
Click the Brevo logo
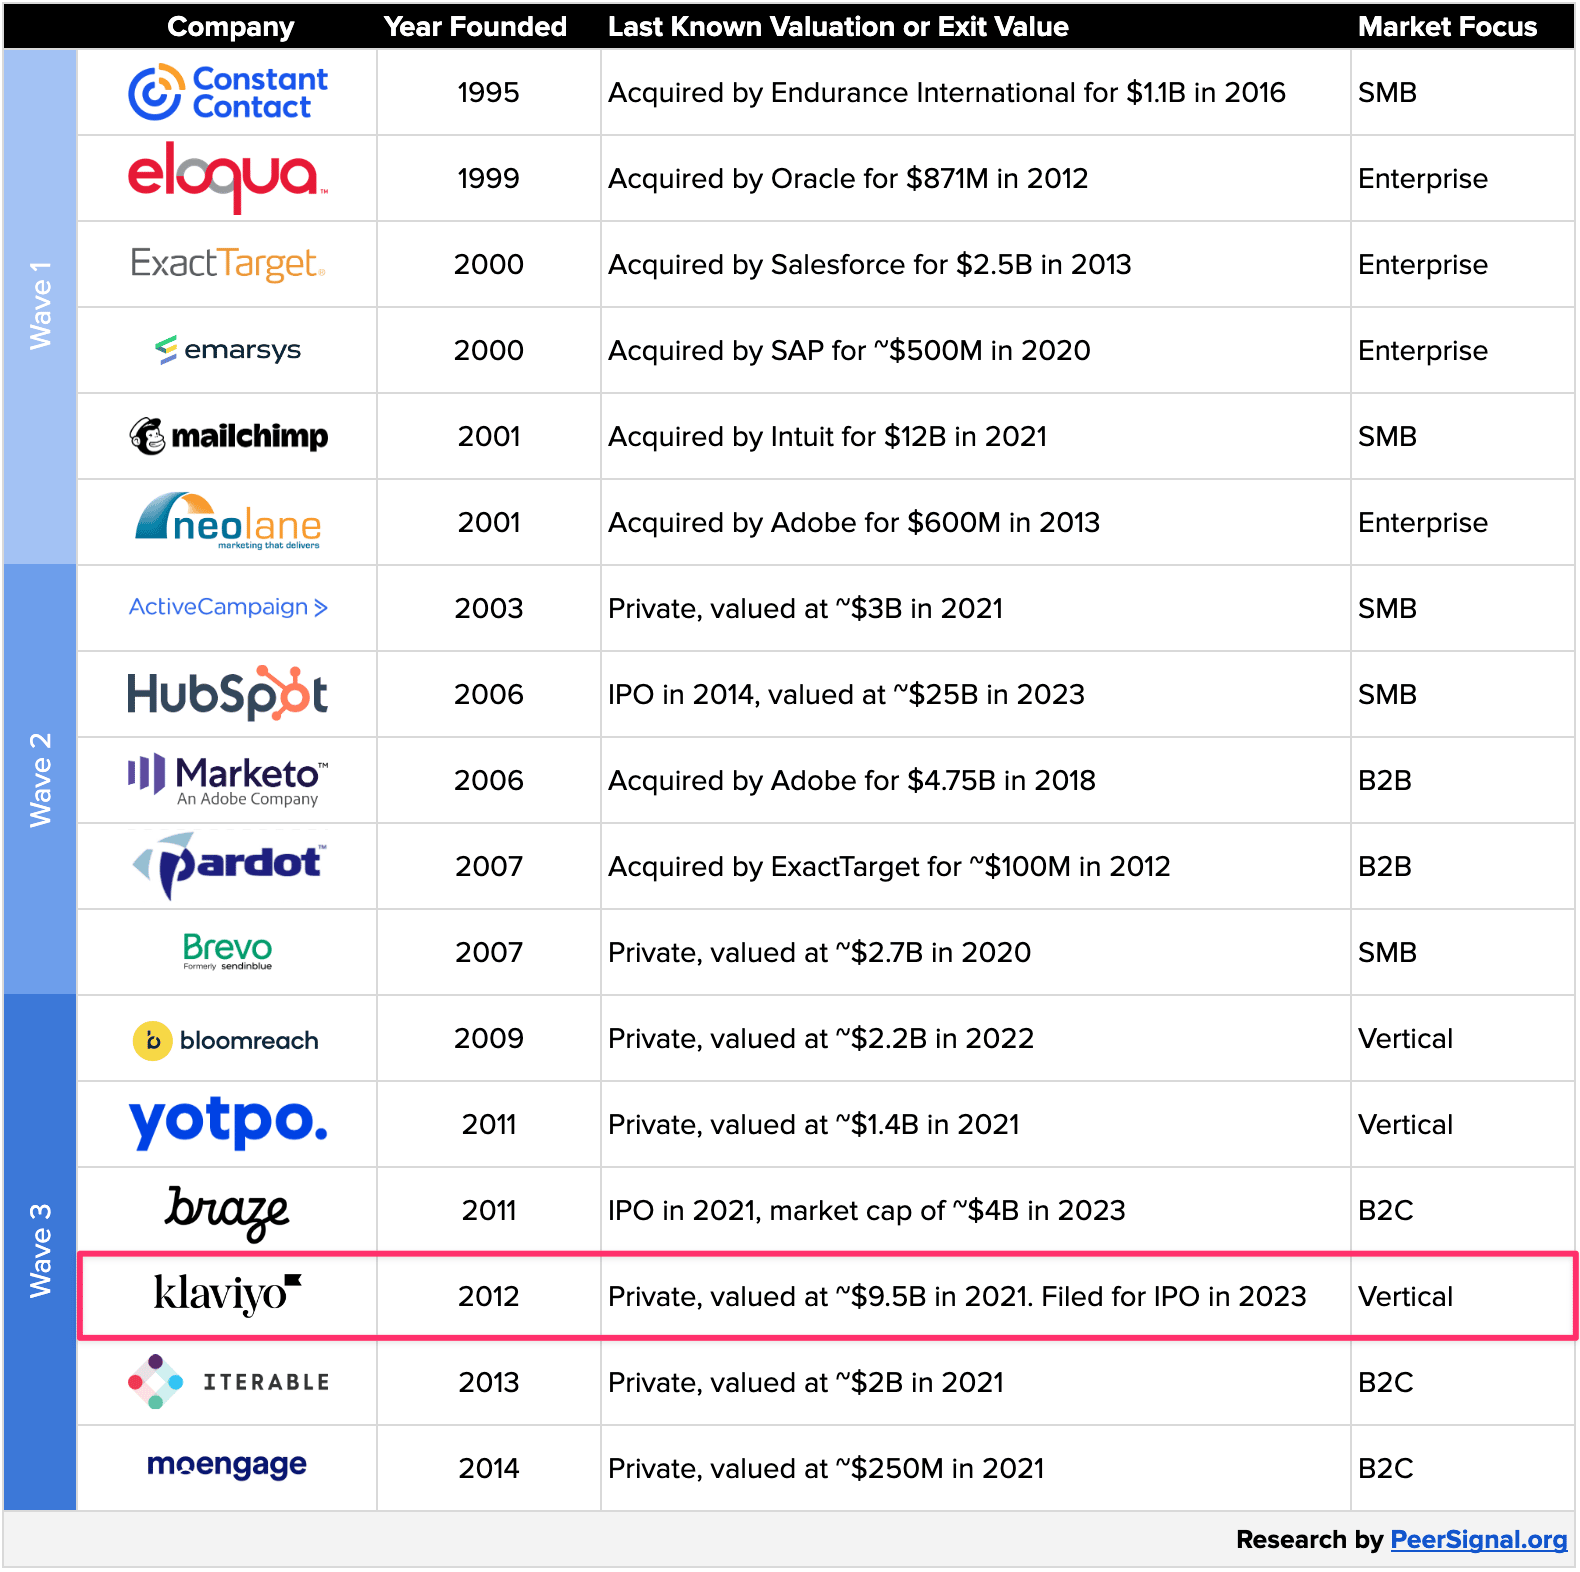(228, 951)
